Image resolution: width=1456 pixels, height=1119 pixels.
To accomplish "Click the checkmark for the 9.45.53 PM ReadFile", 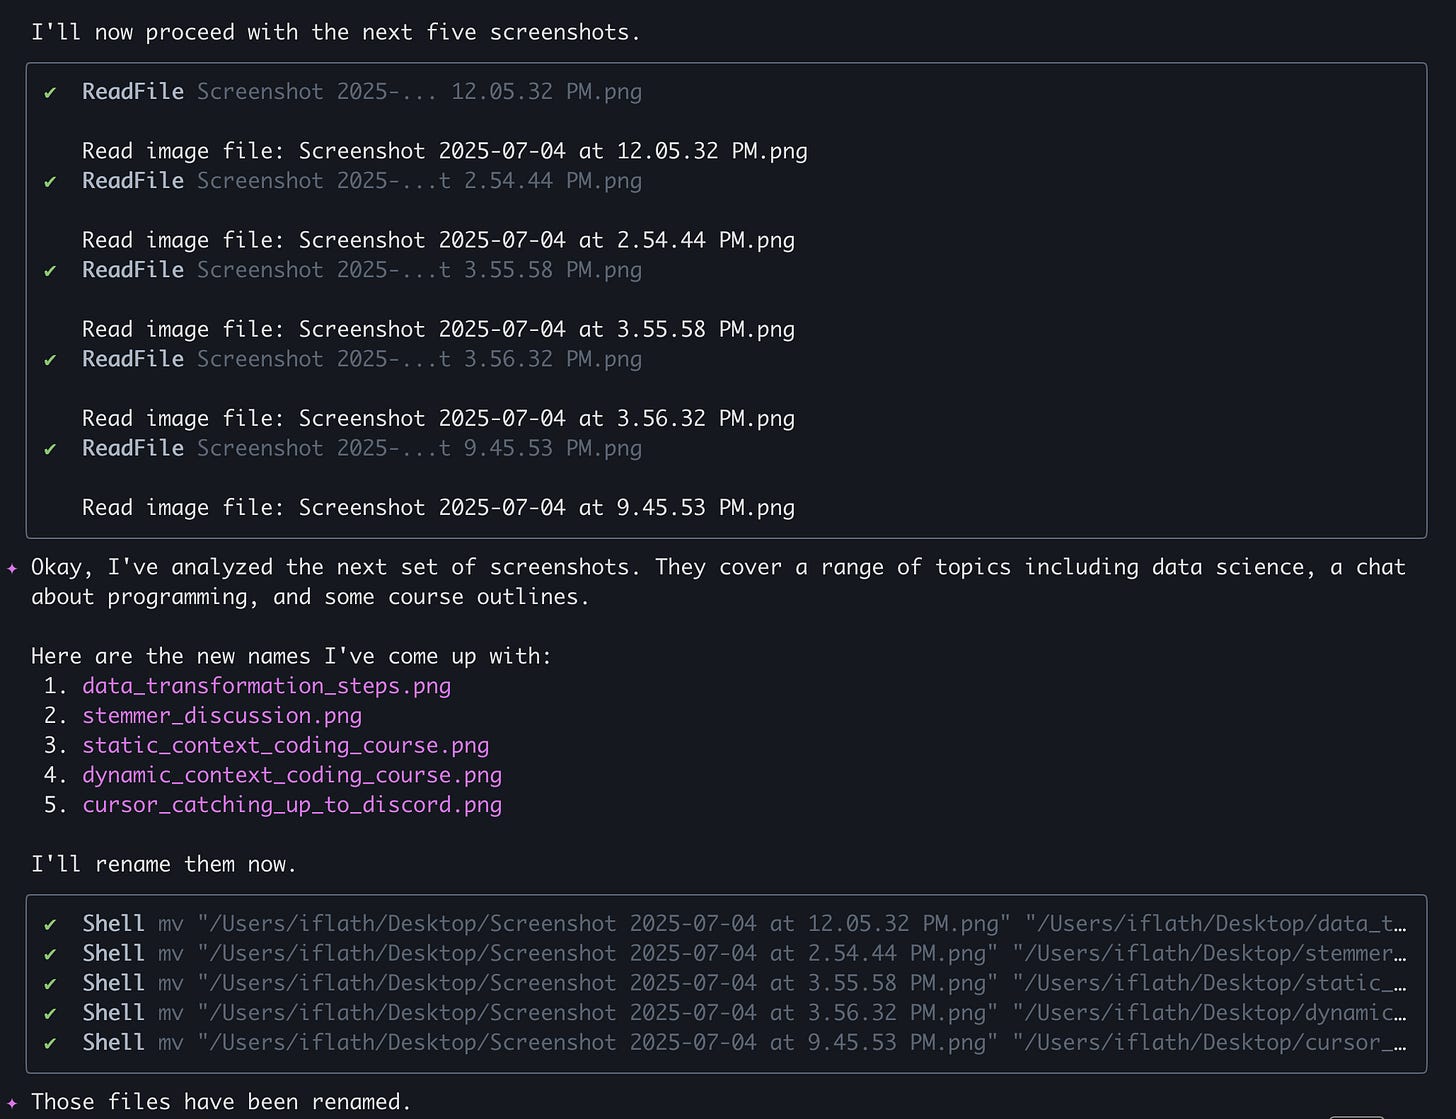I will (x=50, y=448).
